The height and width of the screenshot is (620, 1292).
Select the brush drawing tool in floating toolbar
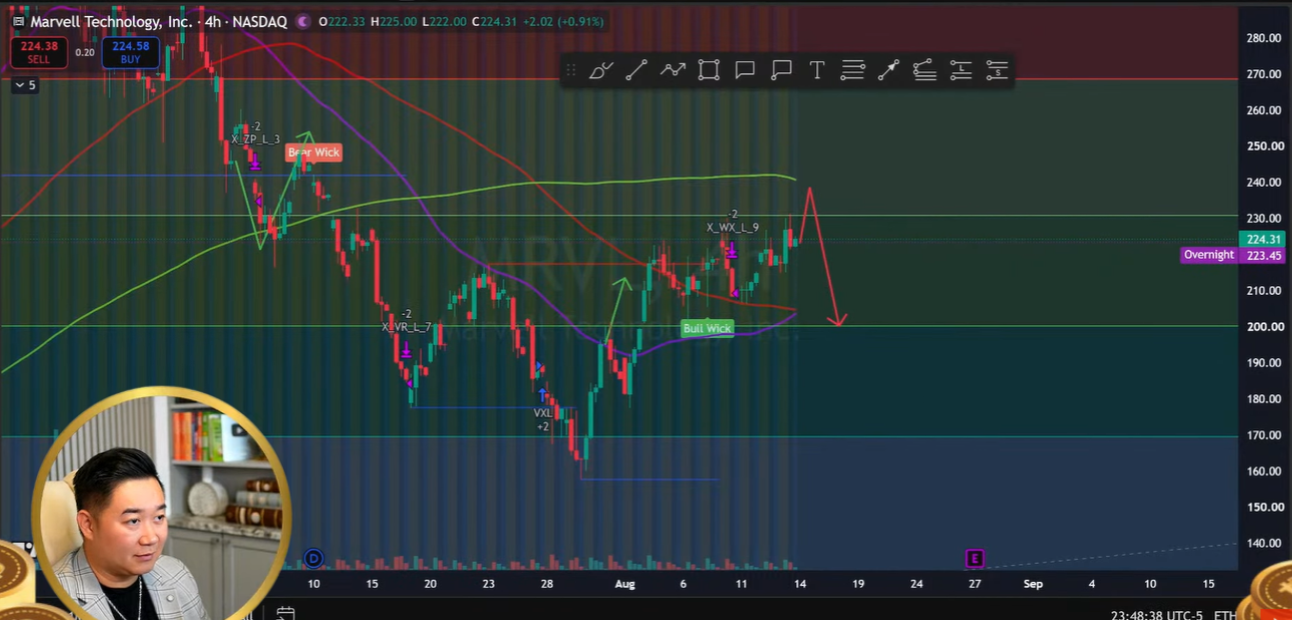click(x=601, y=70)
